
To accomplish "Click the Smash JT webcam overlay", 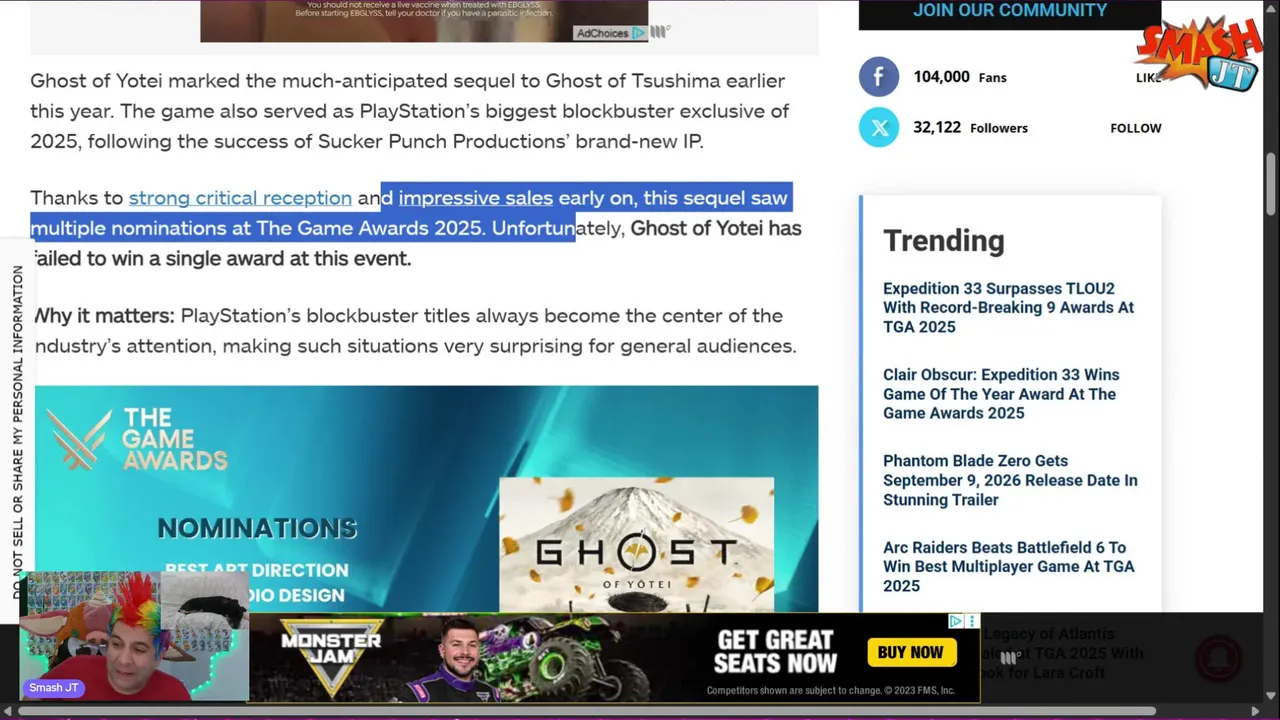I will click(x=134, y=636).
